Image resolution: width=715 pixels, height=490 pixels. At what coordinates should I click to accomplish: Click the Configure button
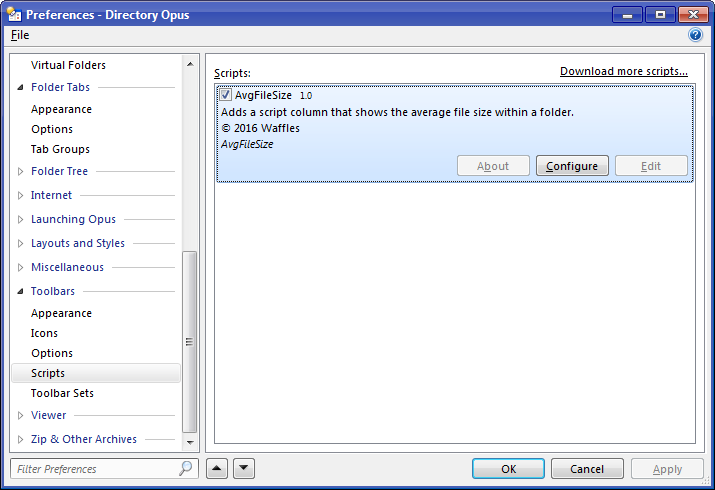572,165
